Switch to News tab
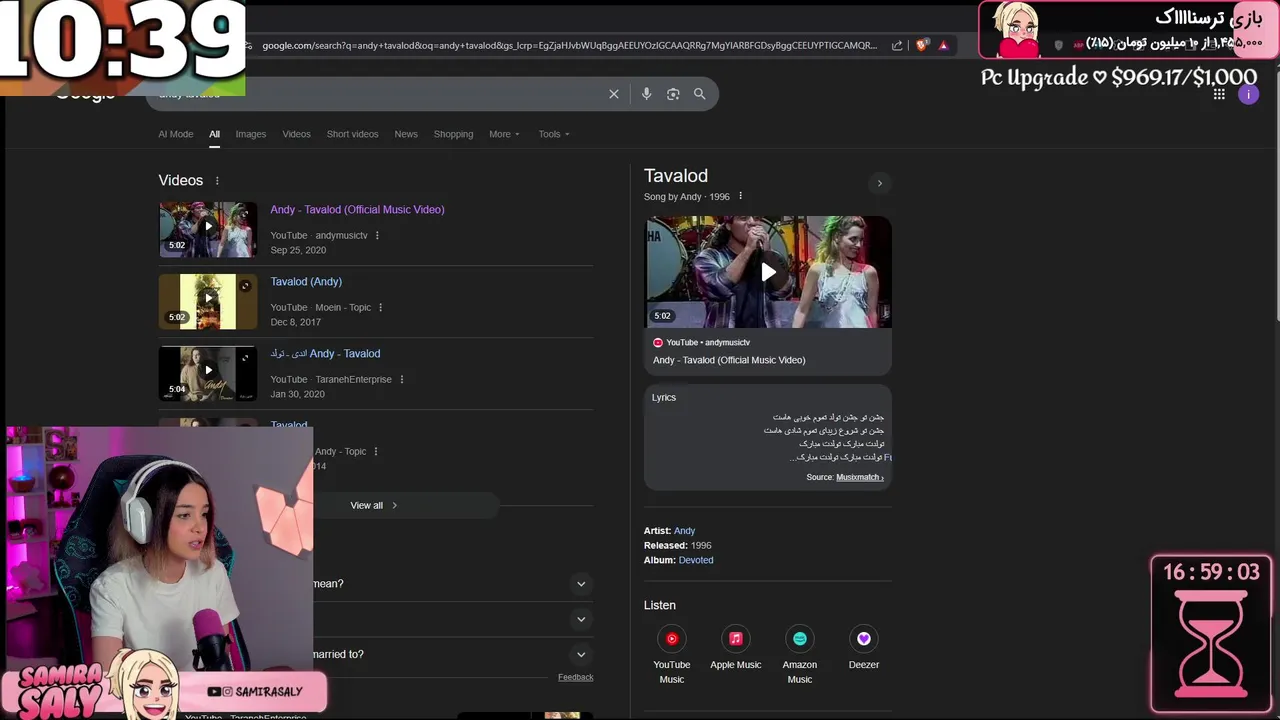The height and width of the screenshot is (720, 1280). click(406, 134)
